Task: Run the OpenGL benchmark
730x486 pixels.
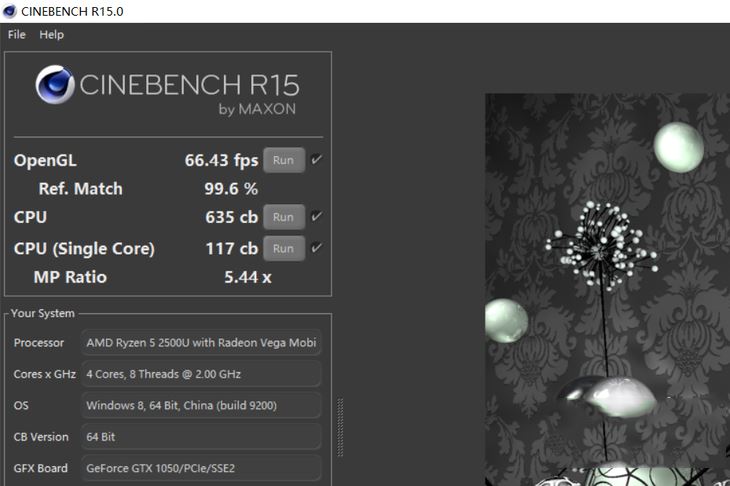Action: tap(284, 160)
